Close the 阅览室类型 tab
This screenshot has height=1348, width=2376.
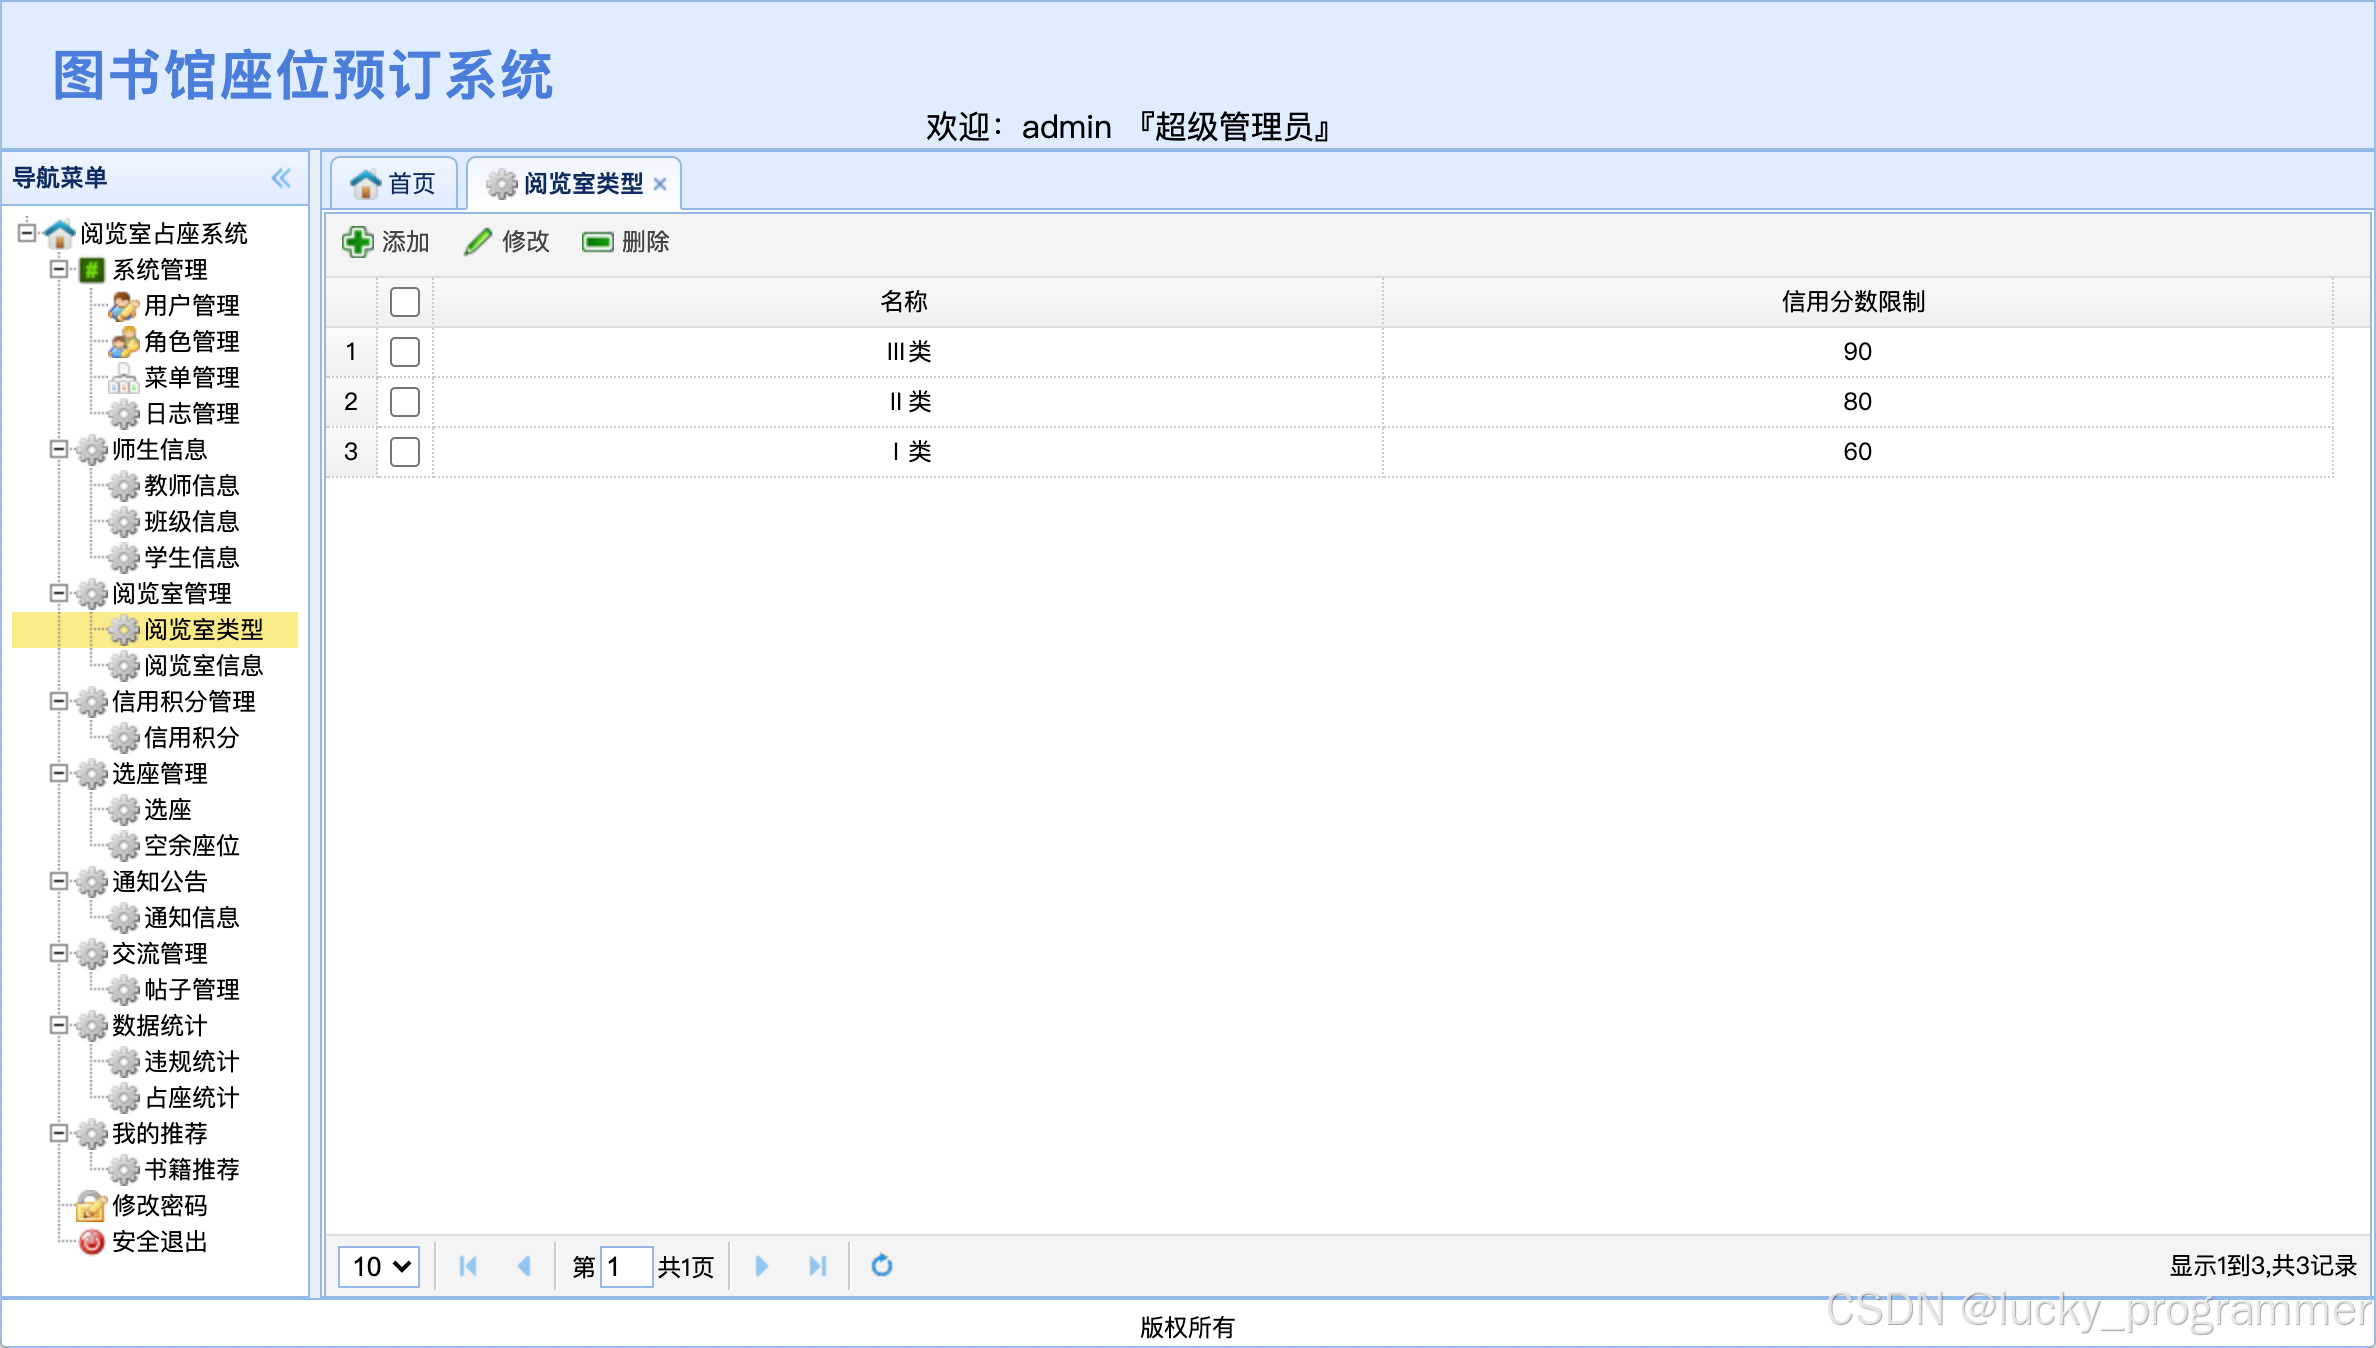(660, 184)
